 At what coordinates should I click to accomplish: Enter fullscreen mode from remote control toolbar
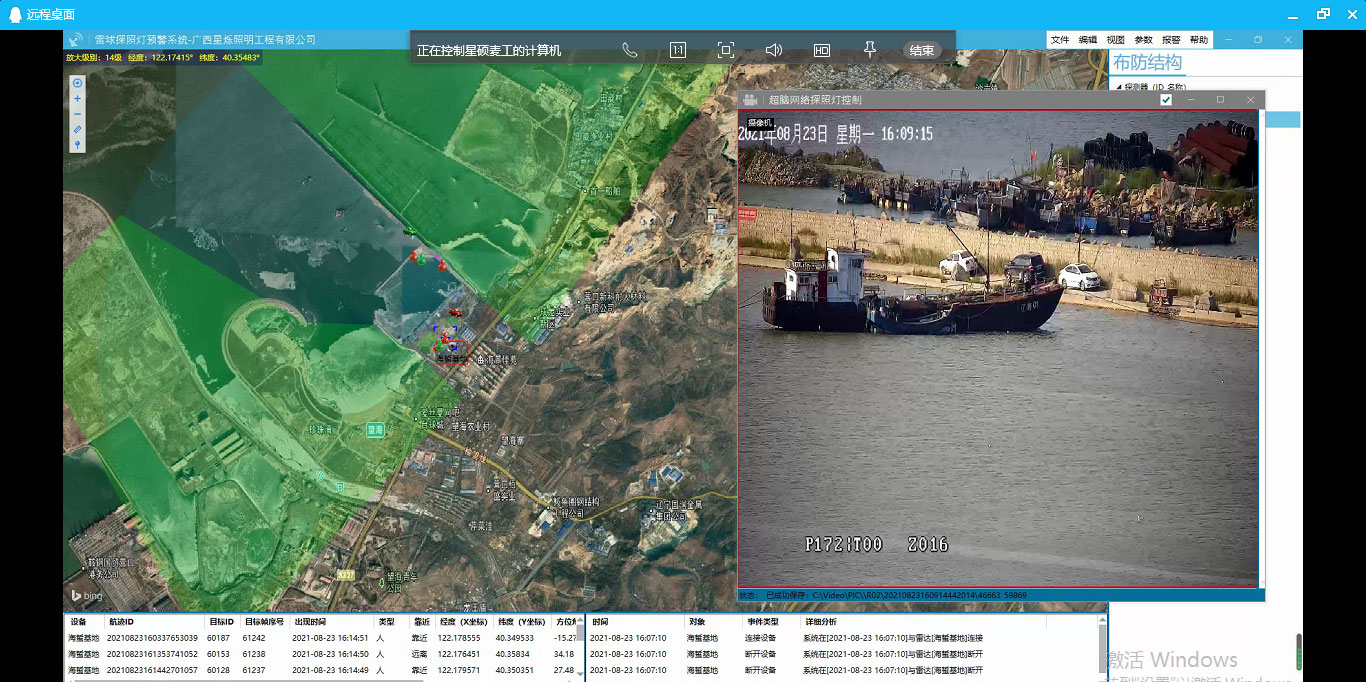click(726, 50)
